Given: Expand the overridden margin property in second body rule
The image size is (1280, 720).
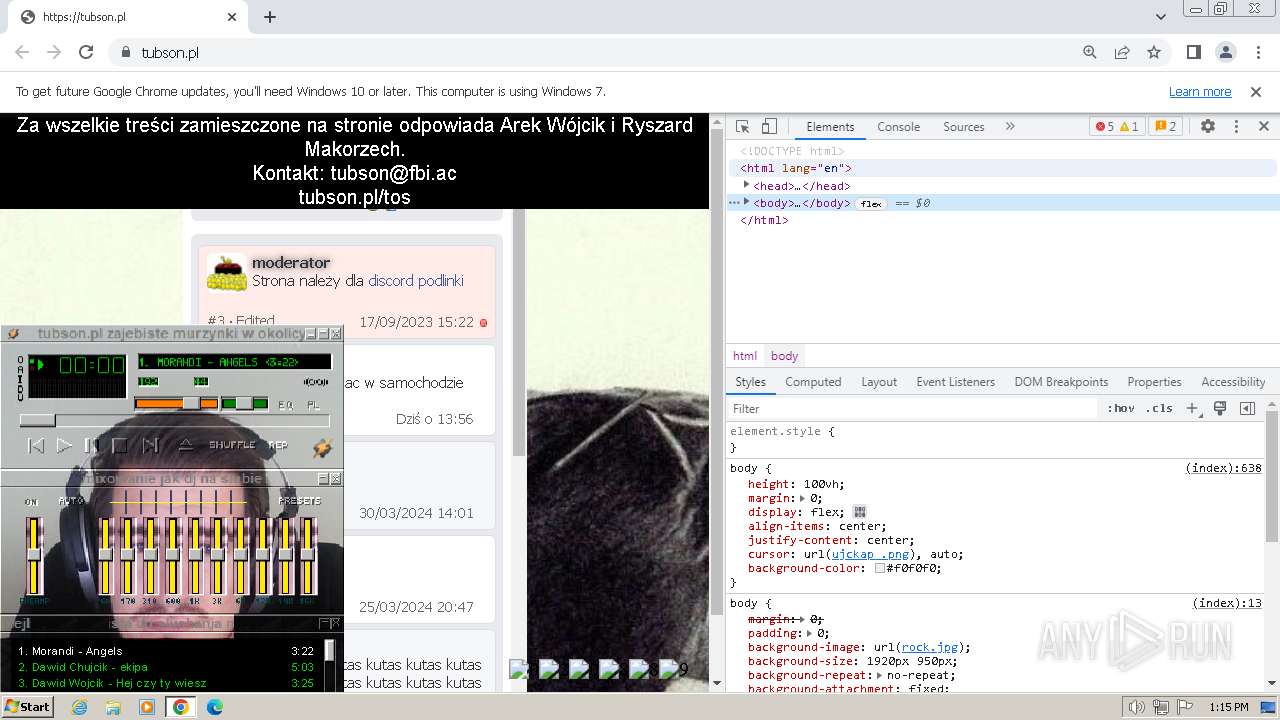Looking at the screenshot, I should click(802, 619).
